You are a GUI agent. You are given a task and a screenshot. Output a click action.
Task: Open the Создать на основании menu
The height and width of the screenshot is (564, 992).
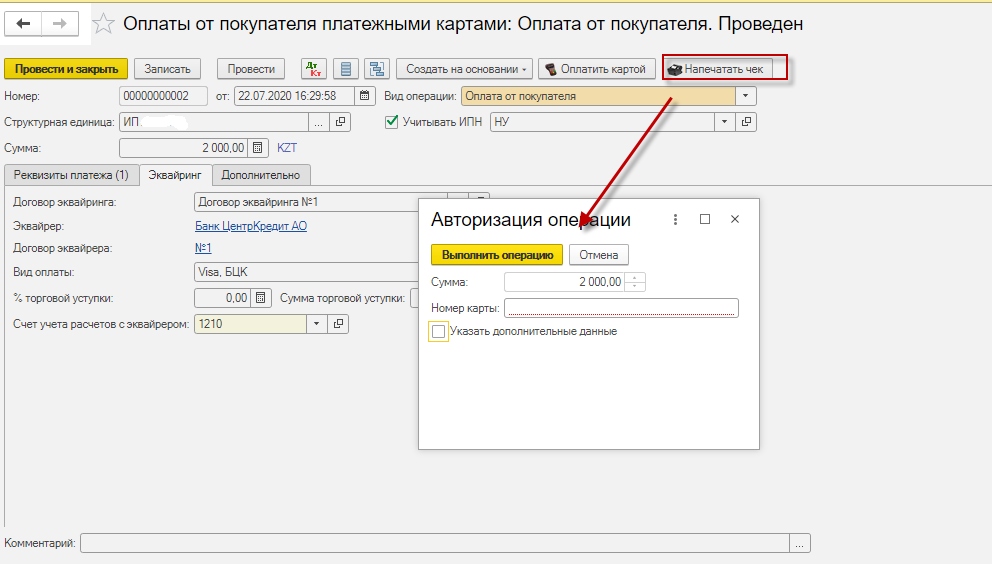coord(464,69)
